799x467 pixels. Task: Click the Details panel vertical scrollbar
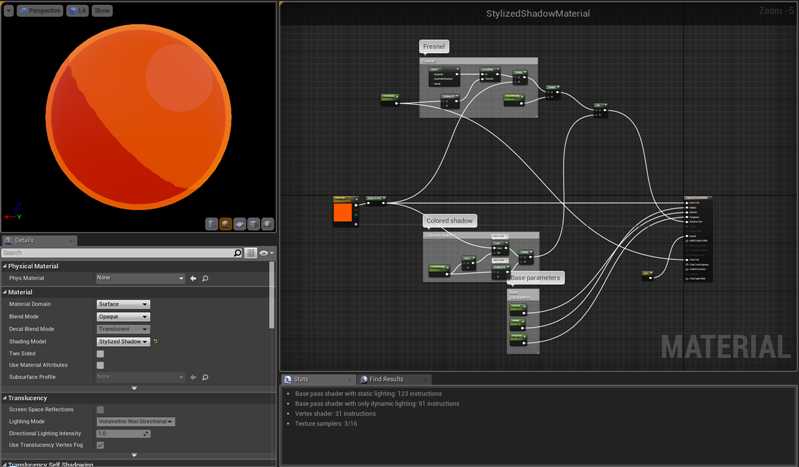(x=272, y=296)
